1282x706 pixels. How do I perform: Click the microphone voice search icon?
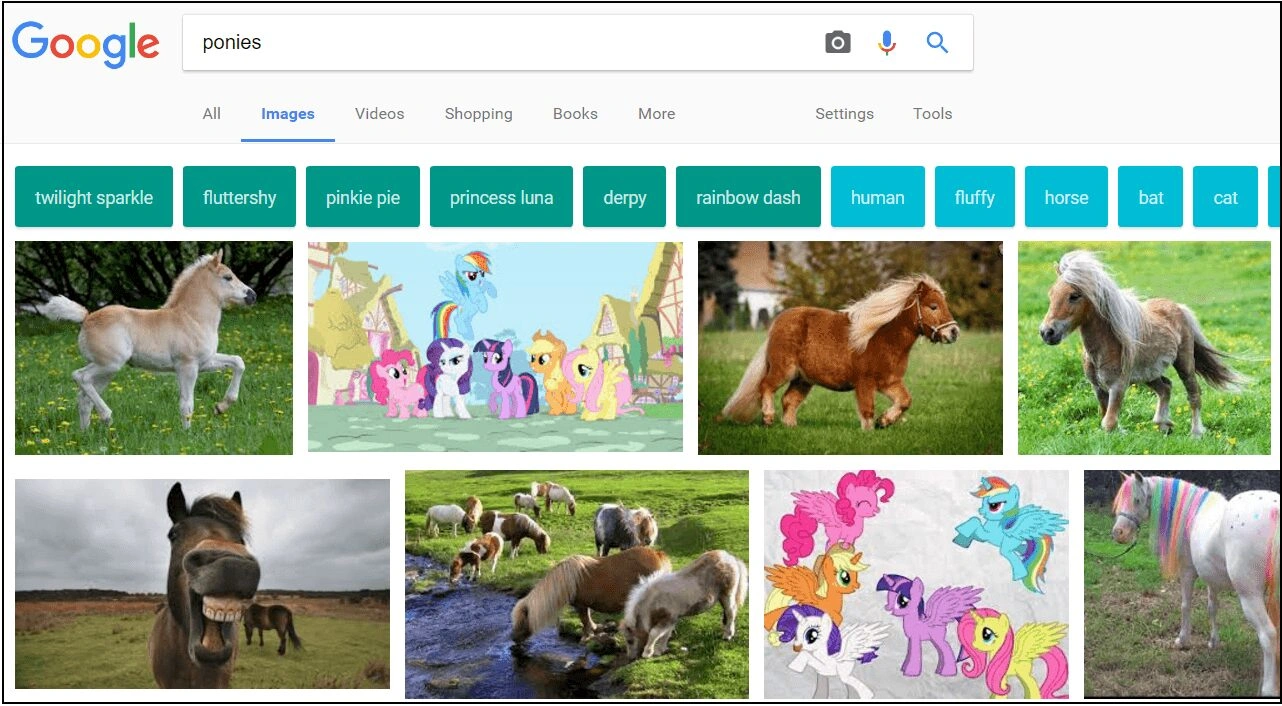(887, 43)
